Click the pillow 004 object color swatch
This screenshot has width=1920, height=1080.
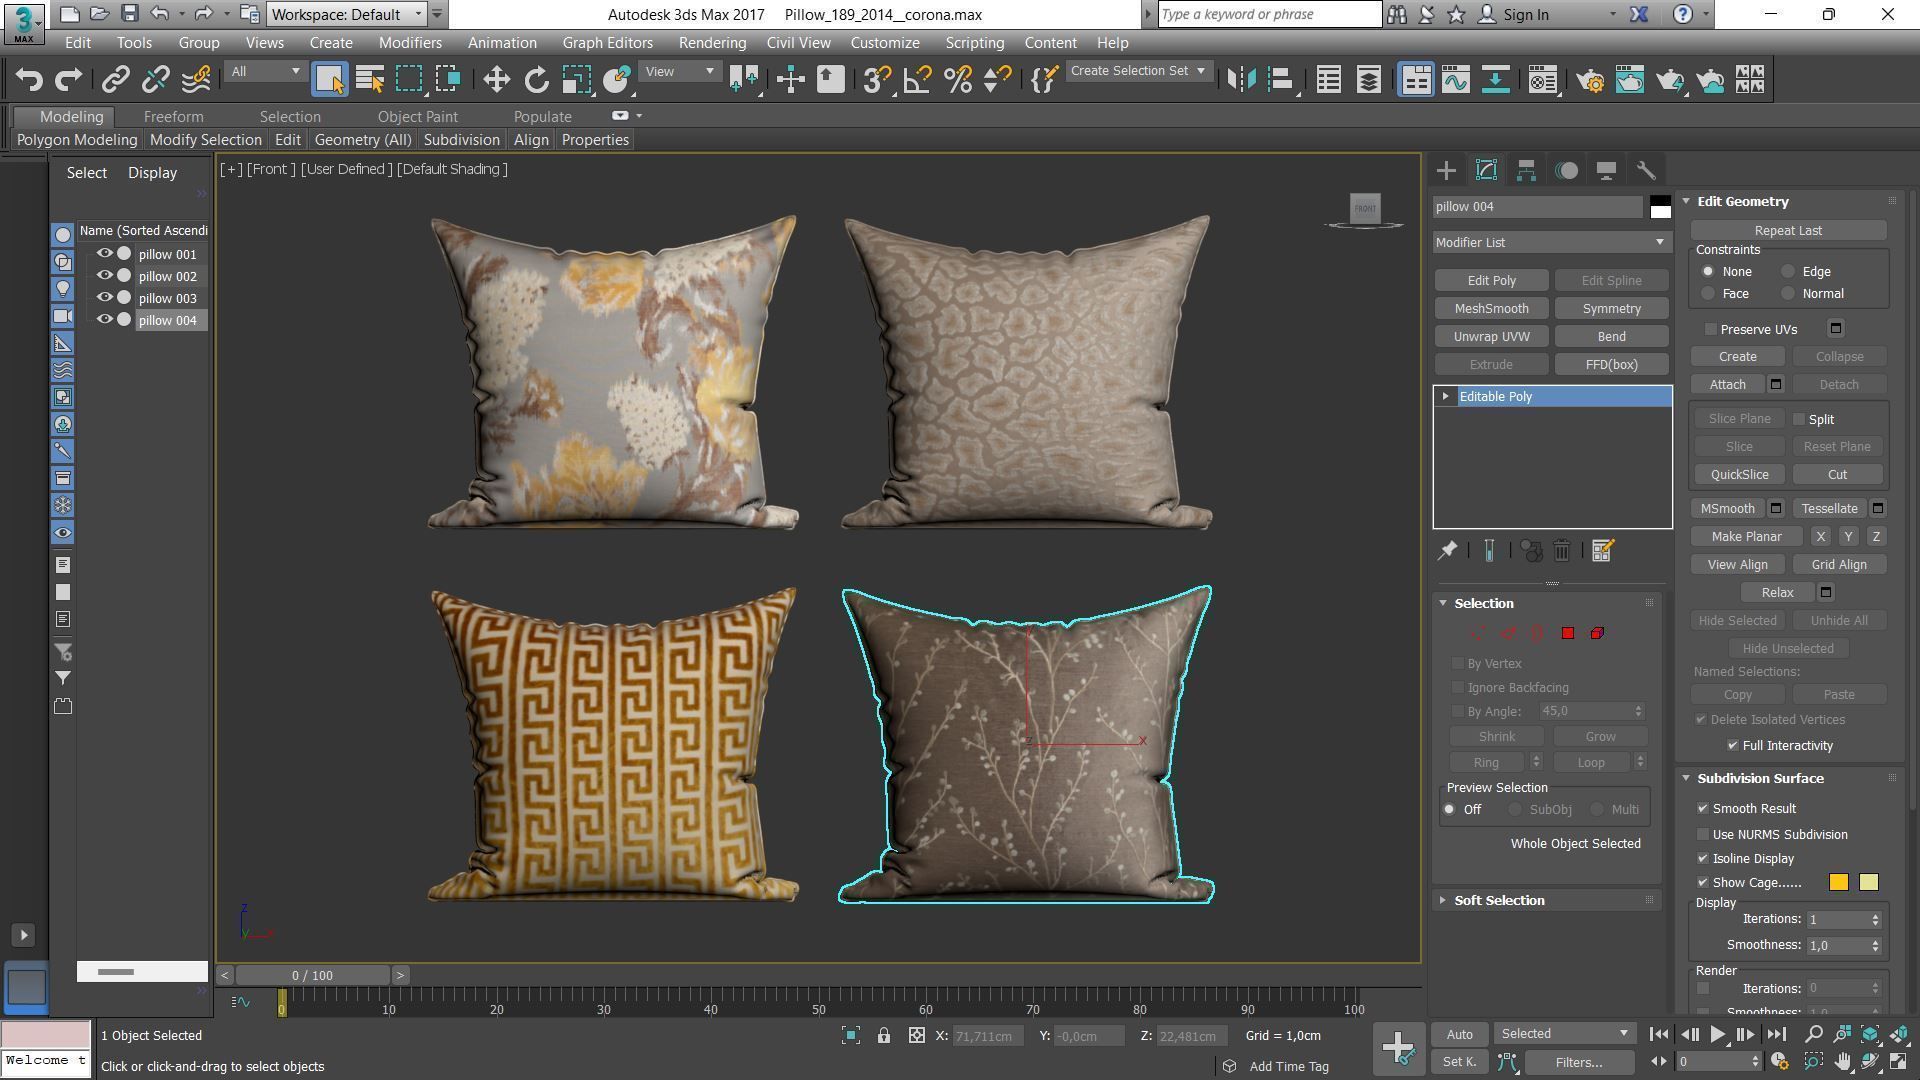(x=1660, y=207)
